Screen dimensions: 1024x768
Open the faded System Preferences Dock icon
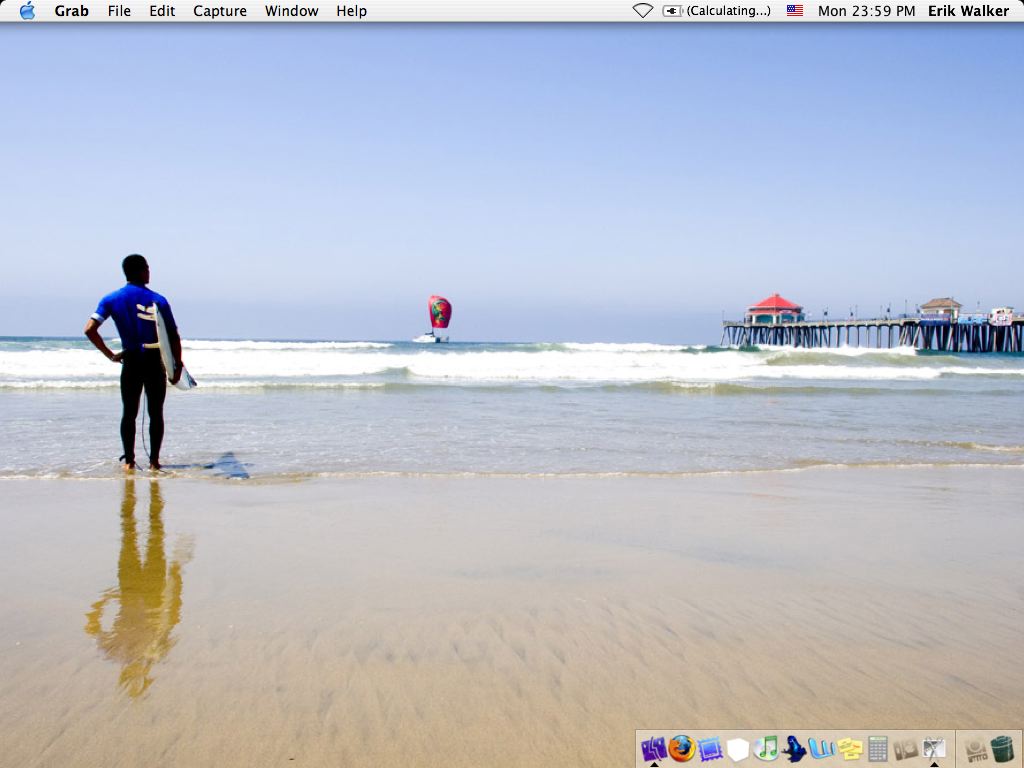[906, 749]
